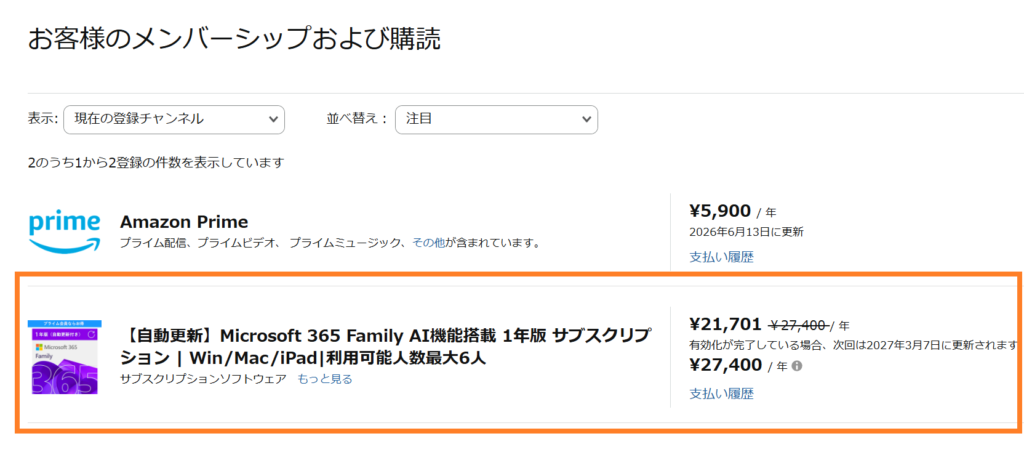Open 支払い履歴 for Amazon Prime
Viewport: 1024px width, 460px height.
[722, 257]
